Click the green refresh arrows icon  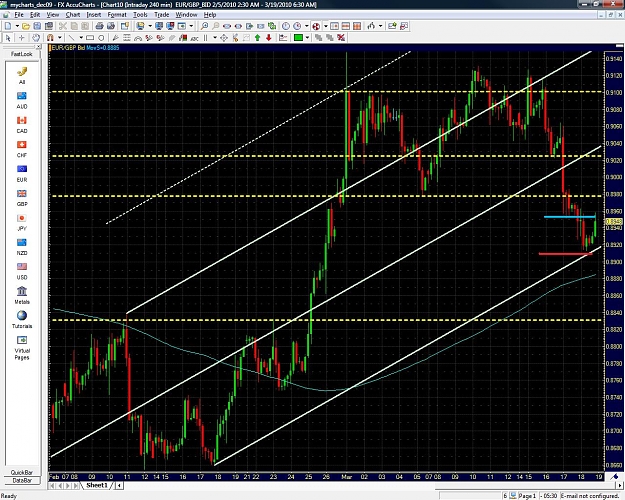click(272, 26)
